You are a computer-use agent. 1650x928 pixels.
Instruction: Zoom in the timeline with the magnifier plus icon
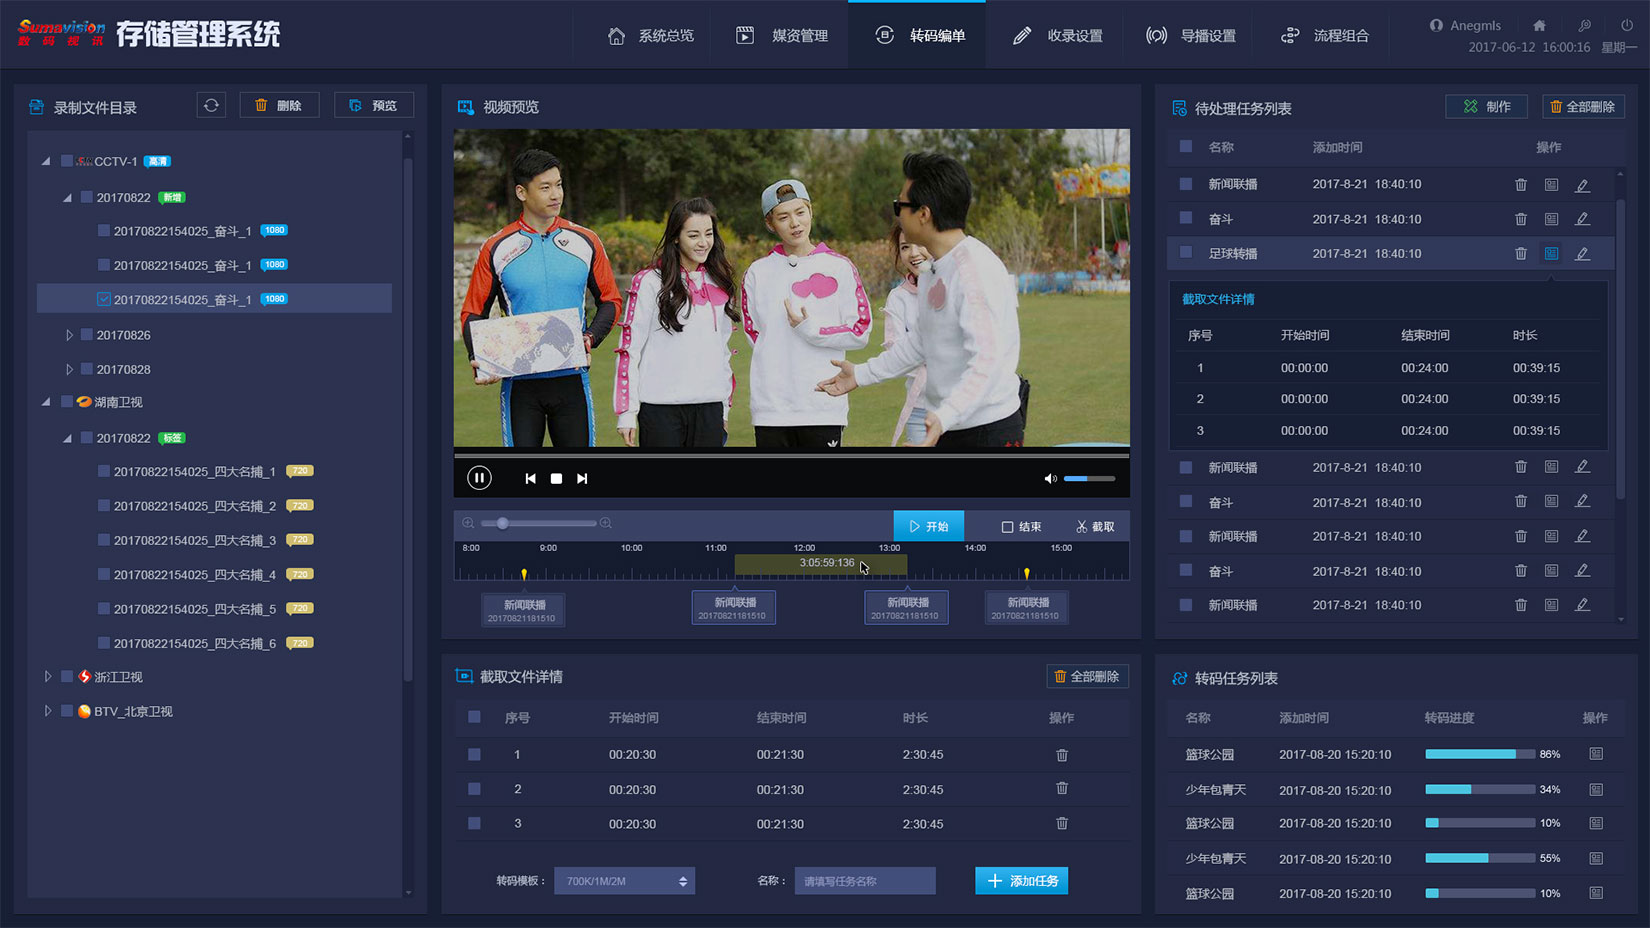tap(606, 523)
